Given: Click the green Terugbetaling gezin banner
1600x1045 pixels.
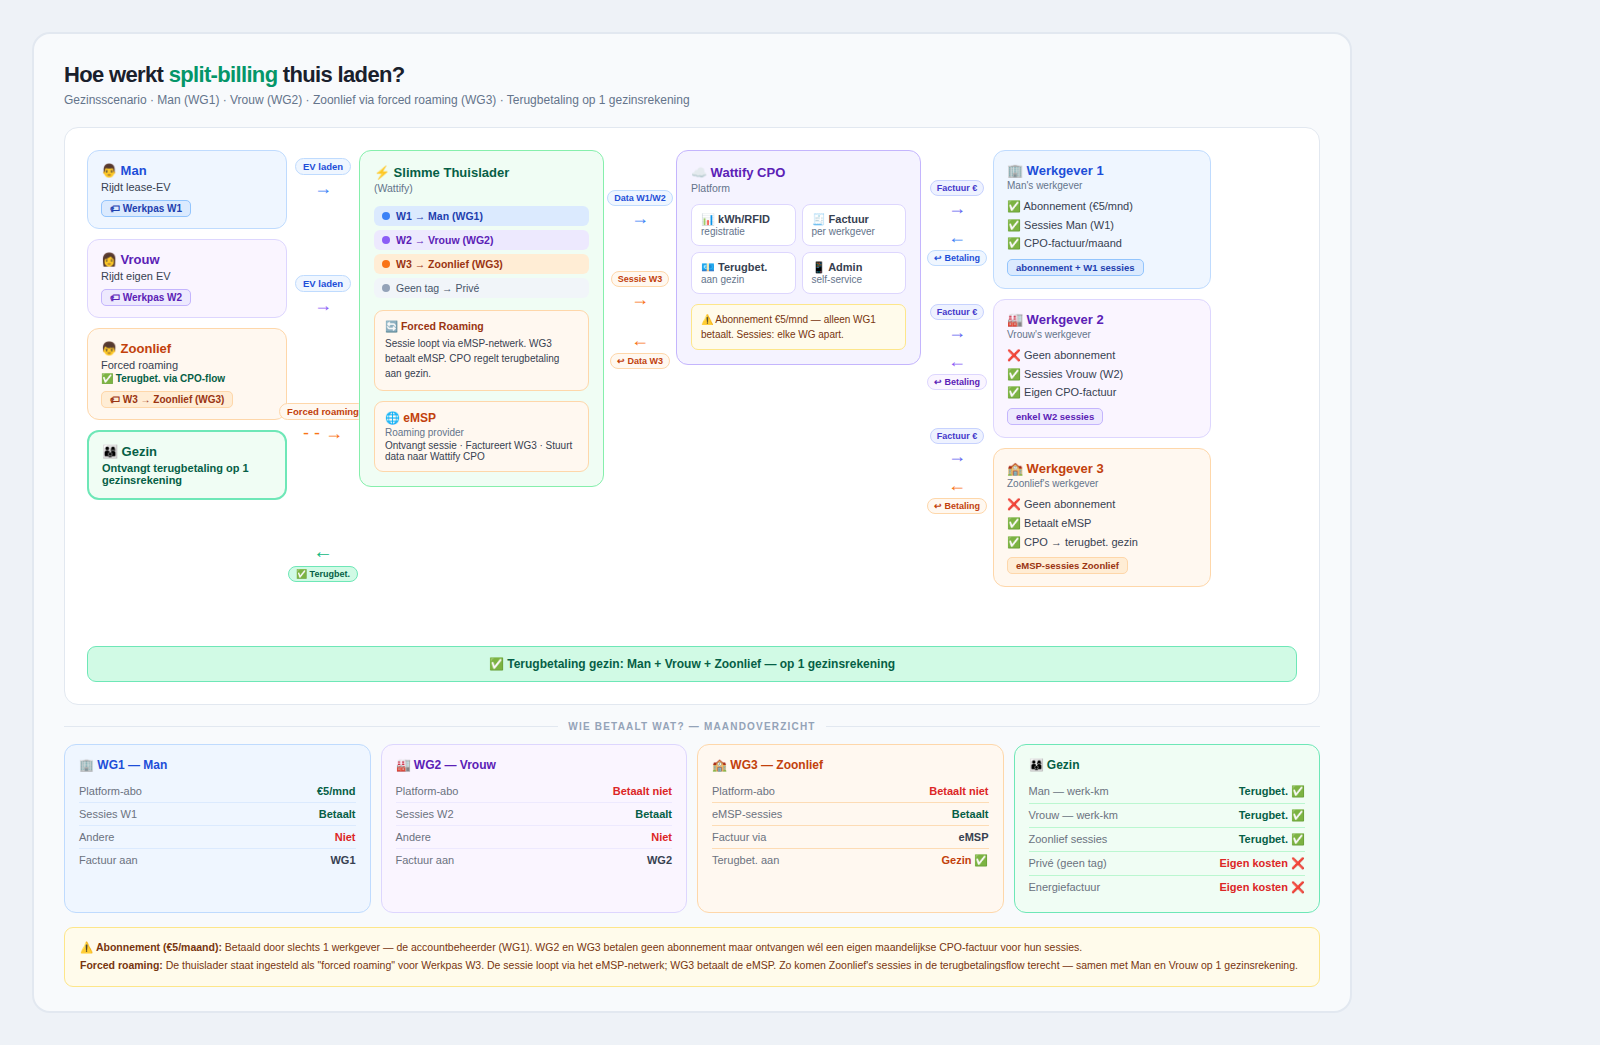Looking at the screenshot, I should 692,664.
